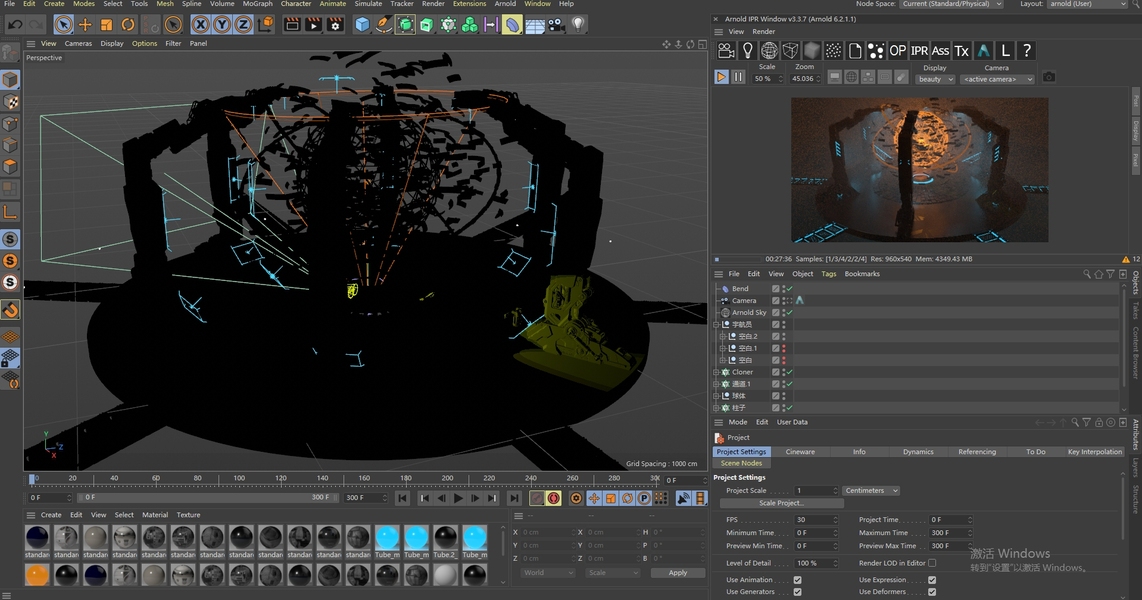Toggle the Cloner object enable checkmark

(x=789, y=372)
